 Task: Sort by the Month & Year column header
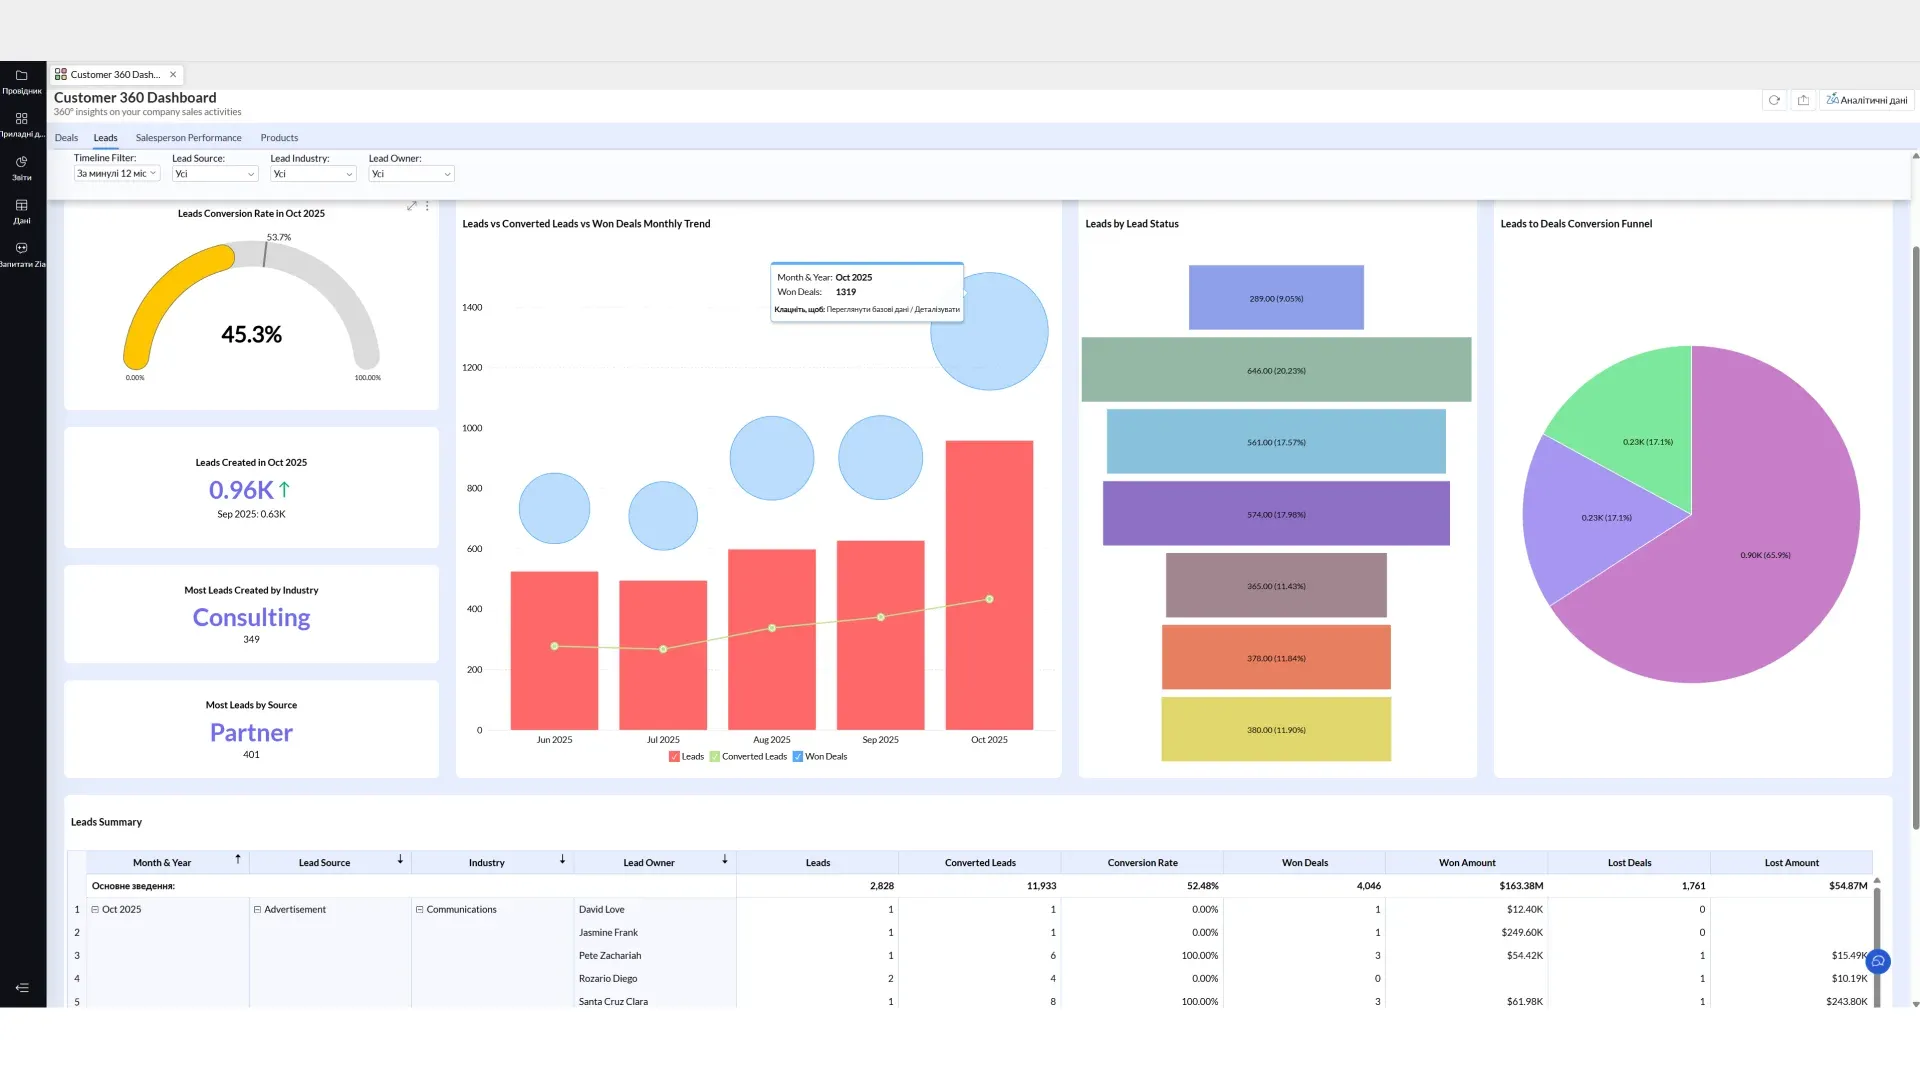coord(162,863)
